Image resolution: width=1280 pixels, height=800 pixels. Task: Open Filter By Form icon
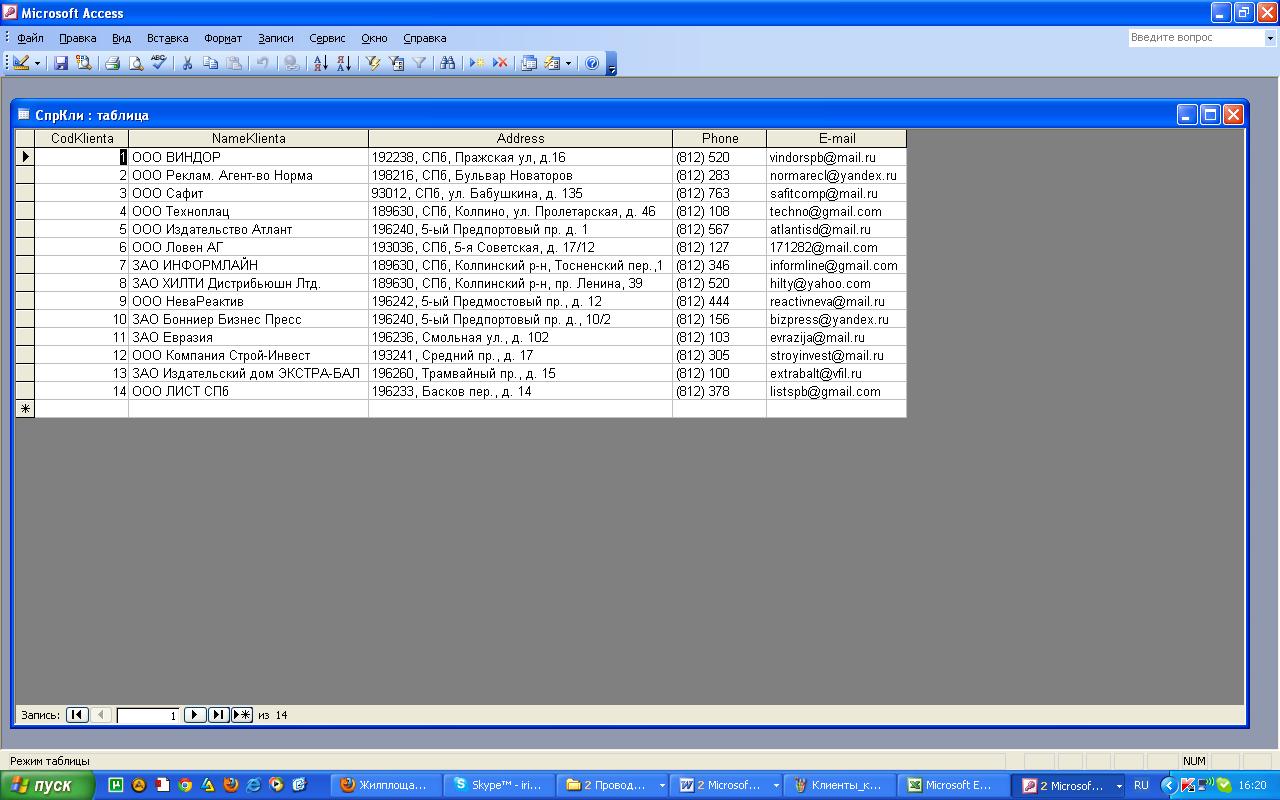(397, 63)
